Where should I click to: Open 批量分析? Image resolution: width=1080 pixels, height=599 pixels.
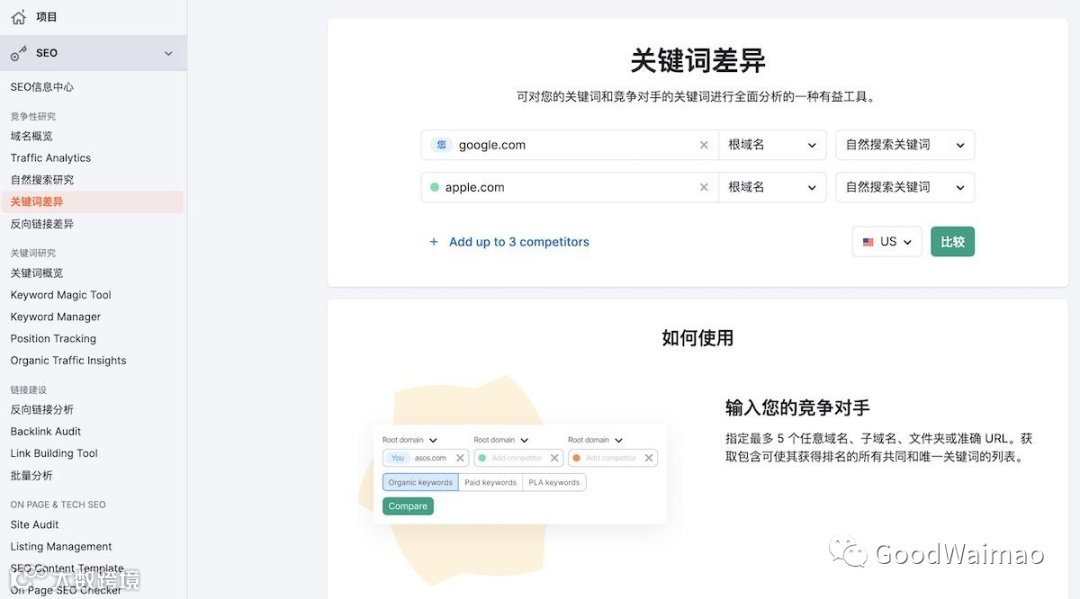click(x=31, y=475)
